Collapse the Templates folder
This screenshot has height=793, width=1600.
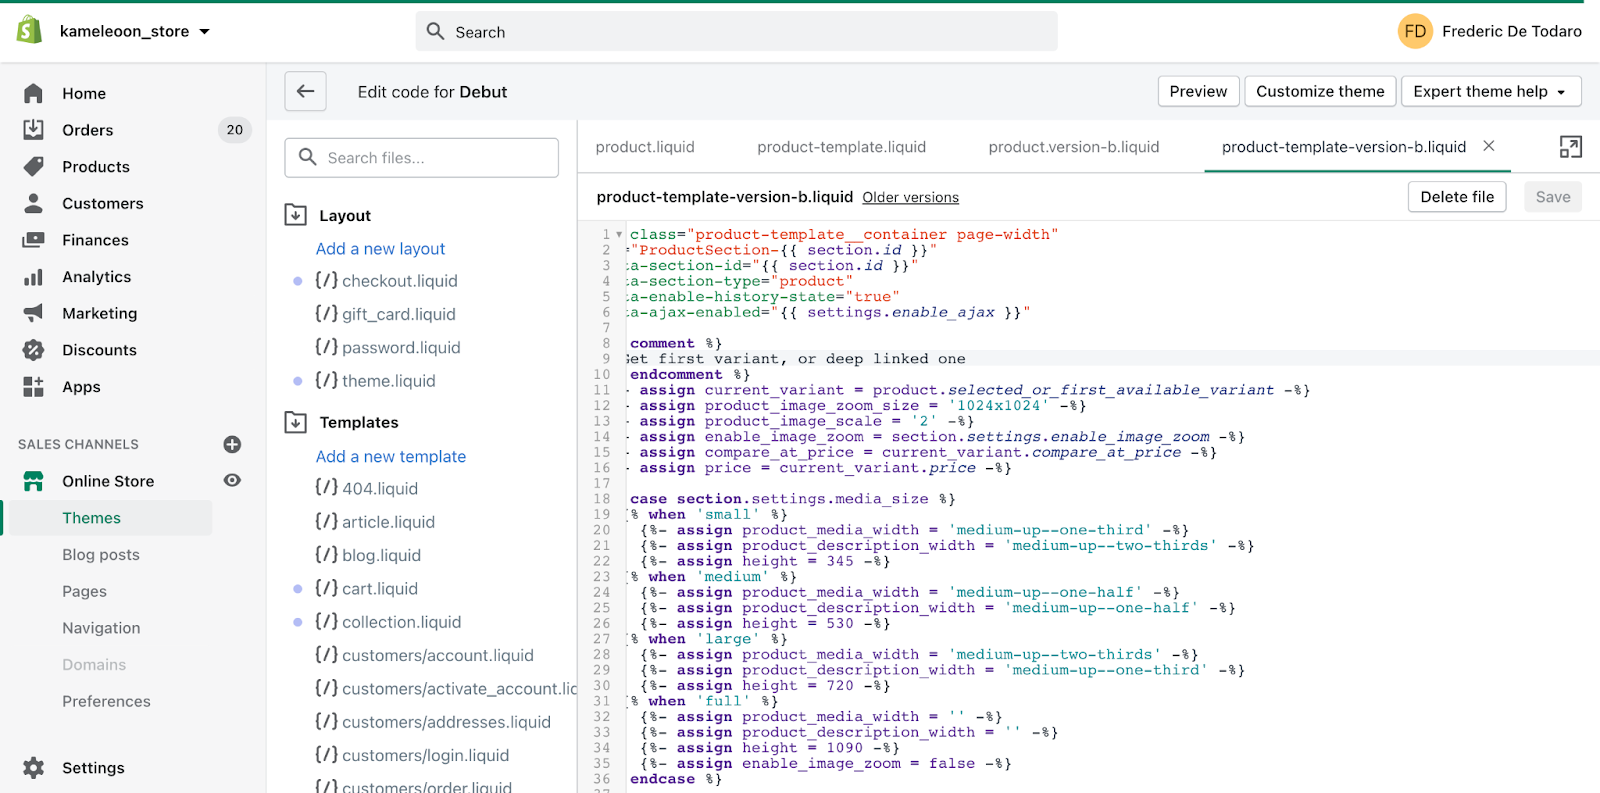coord(296,422)
